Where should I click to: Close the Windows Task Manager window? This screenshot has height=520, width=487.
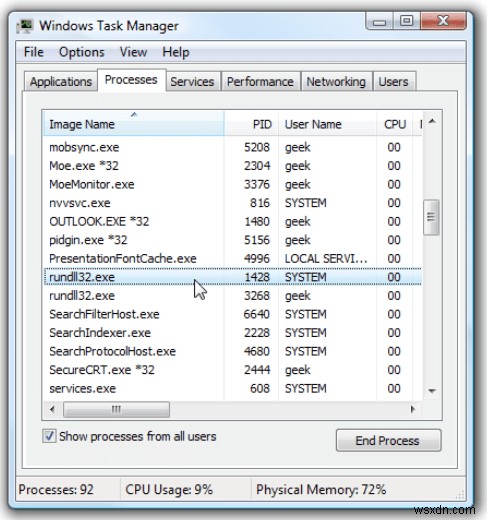pyautogui.click(x=443, y=22)
